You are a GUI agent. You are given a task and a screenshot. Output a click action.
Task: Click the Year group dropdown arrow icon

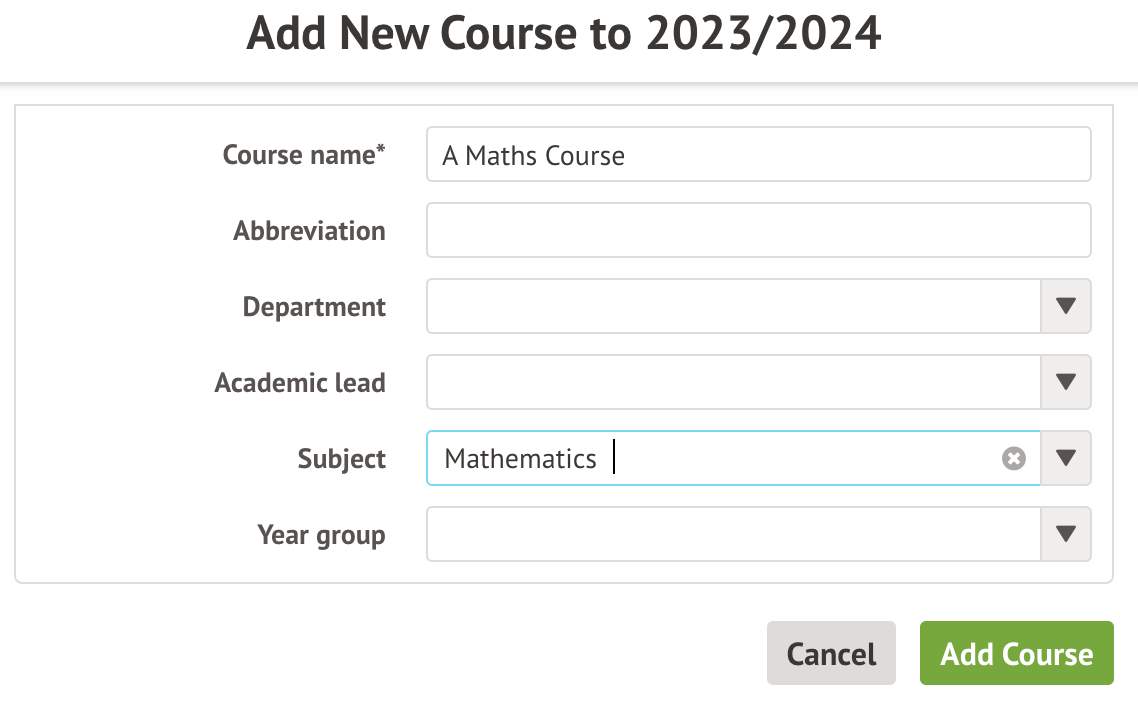[x=1066, y=534]
